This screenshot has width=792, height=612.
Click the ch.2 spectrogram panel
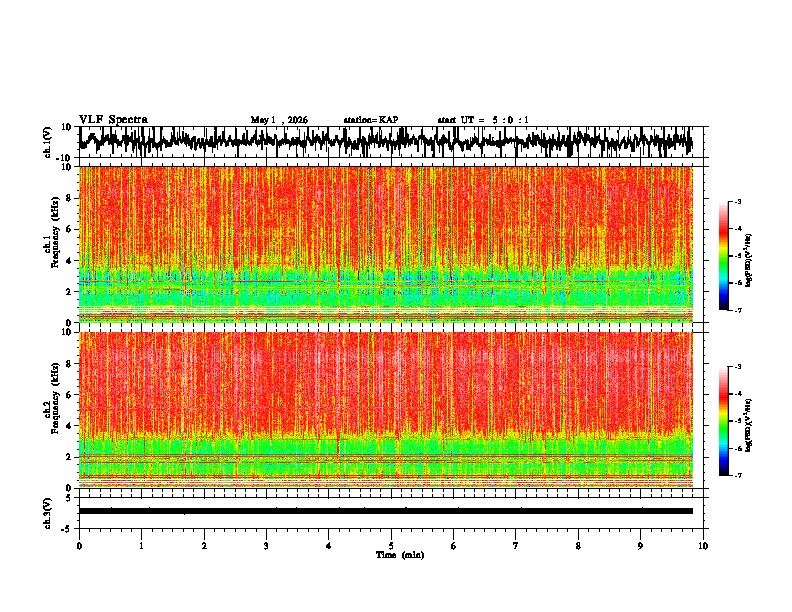(x=385, y=410)
